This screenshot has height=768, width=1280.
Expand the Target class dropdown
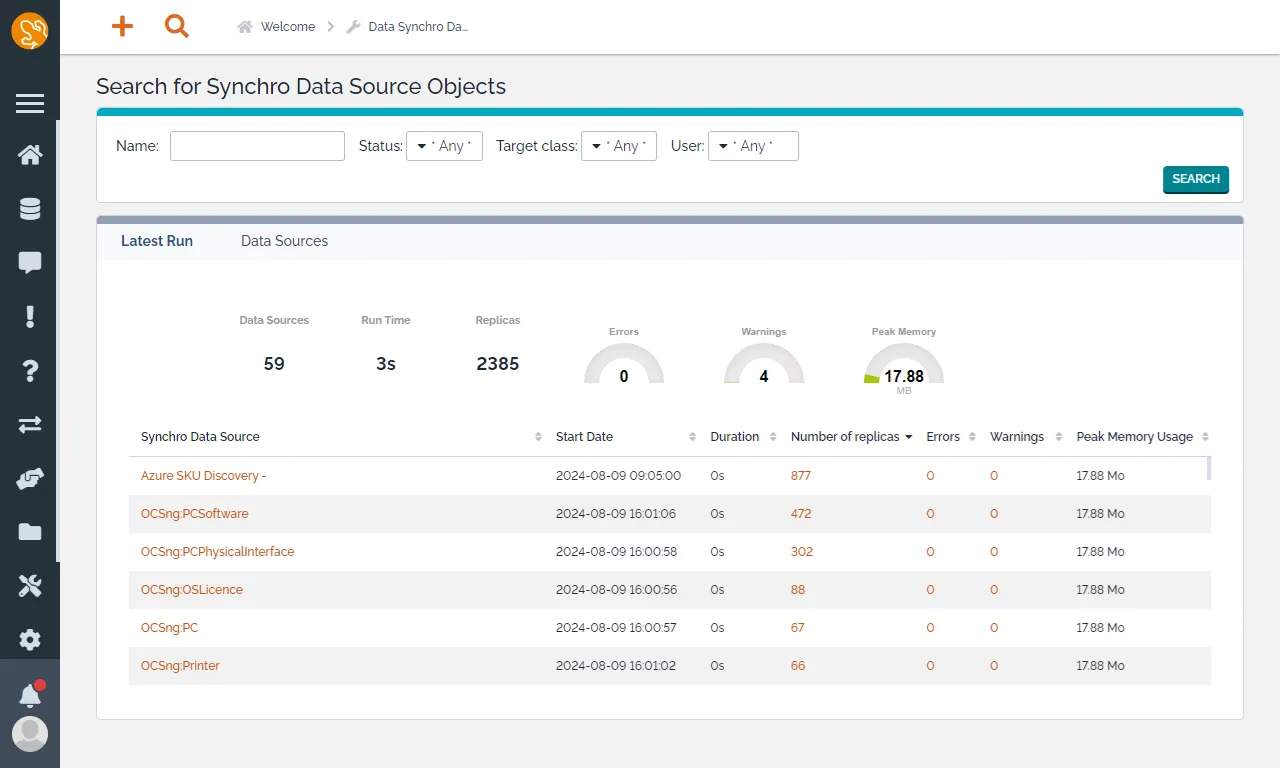(x=618, y=146)
